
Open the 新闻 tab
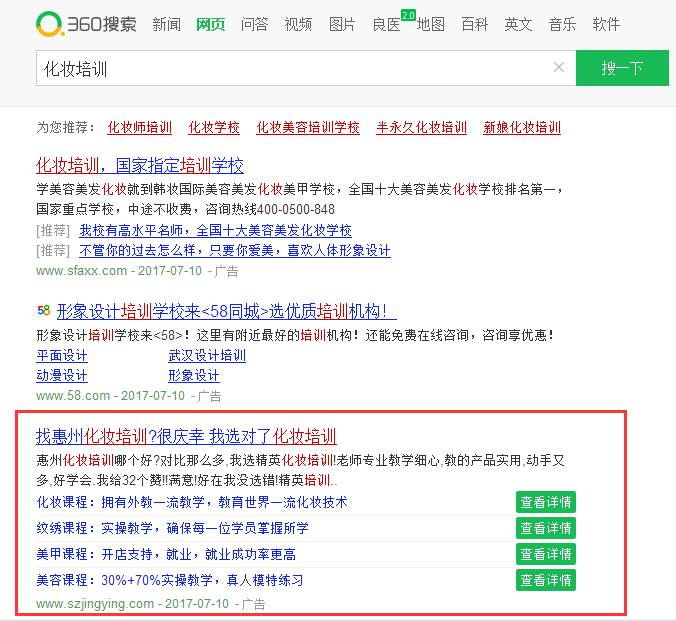[167, 24]
